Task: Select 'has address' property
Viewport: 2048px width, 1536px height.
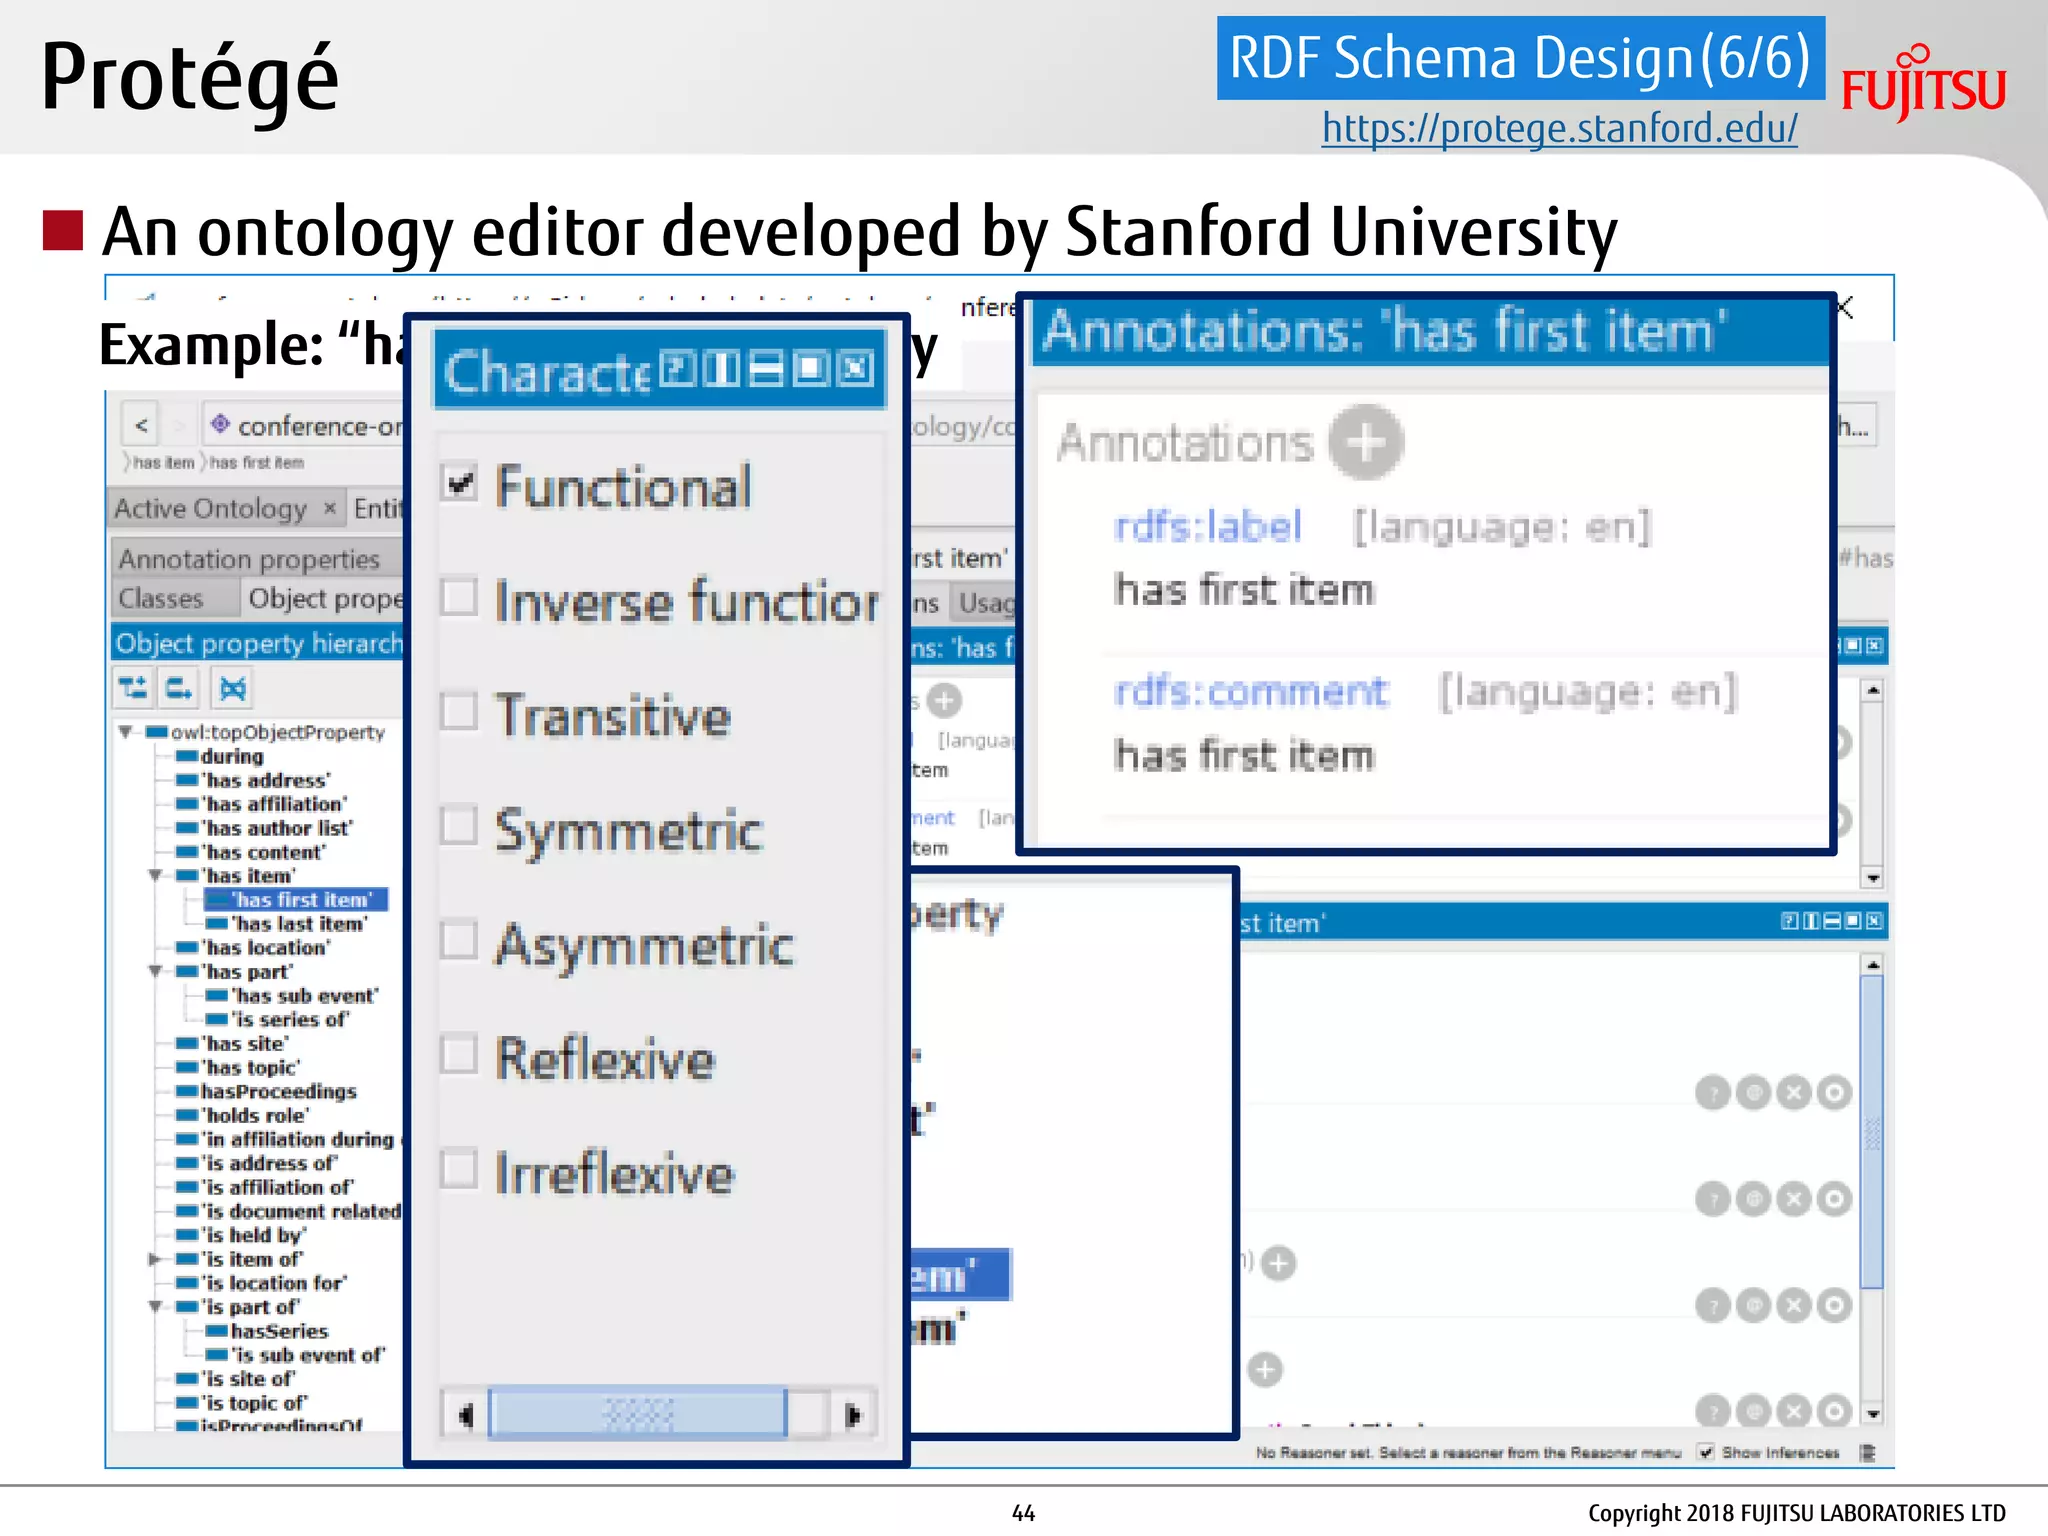Action: point(253,781)
